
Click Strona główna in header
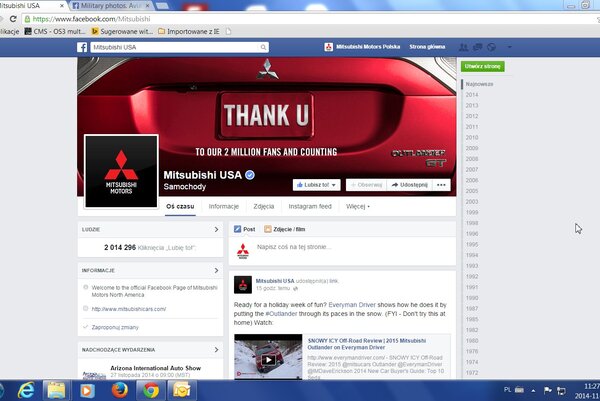tap(427, 47)
